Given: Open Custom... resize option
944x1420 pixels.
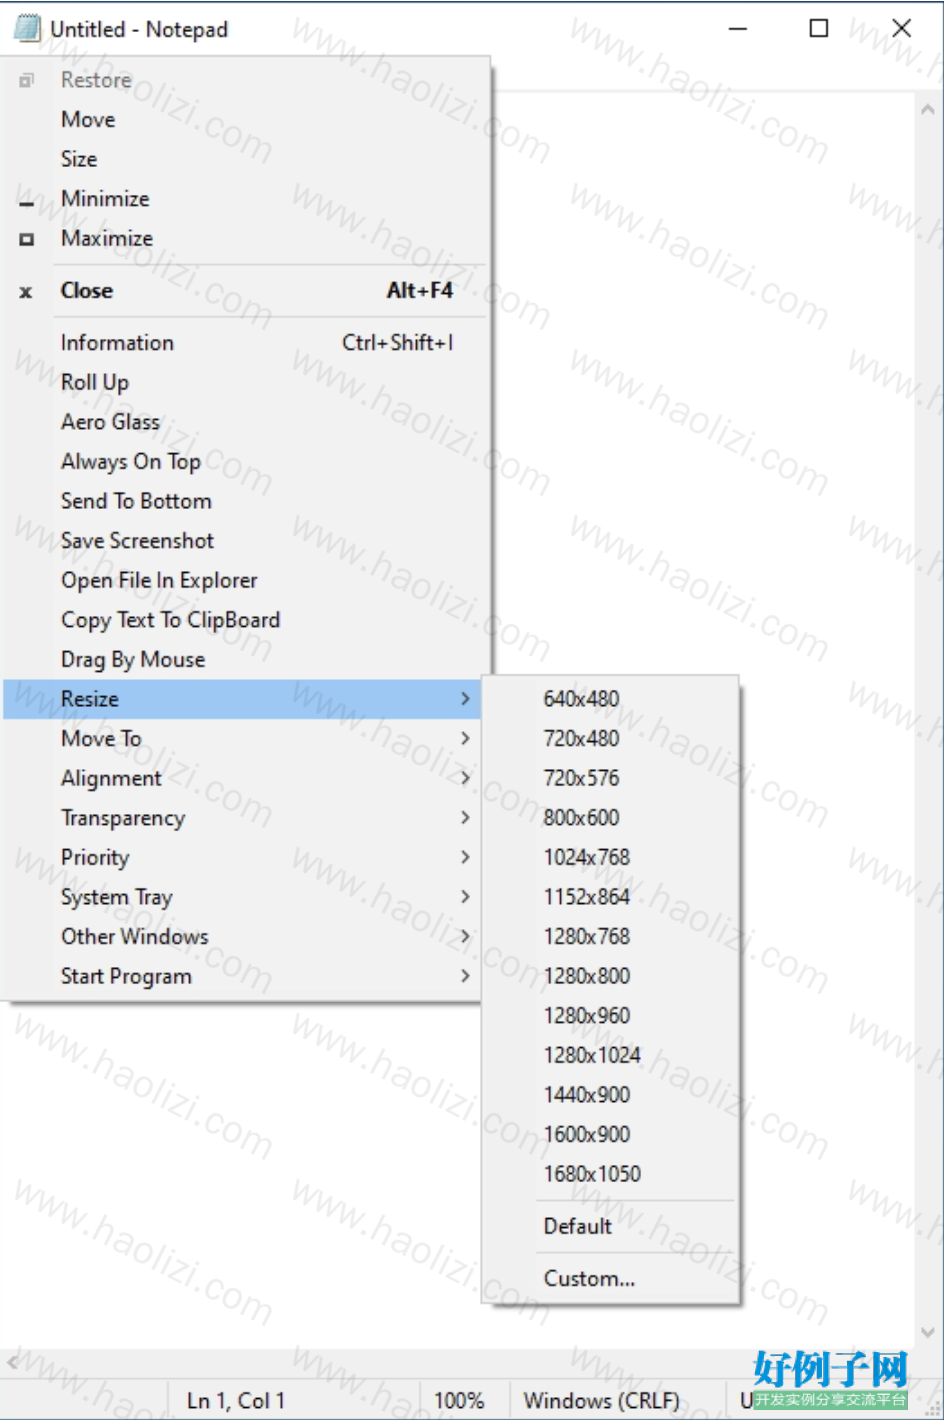Looking at the screenshot, I should (x=611, y=1279).
